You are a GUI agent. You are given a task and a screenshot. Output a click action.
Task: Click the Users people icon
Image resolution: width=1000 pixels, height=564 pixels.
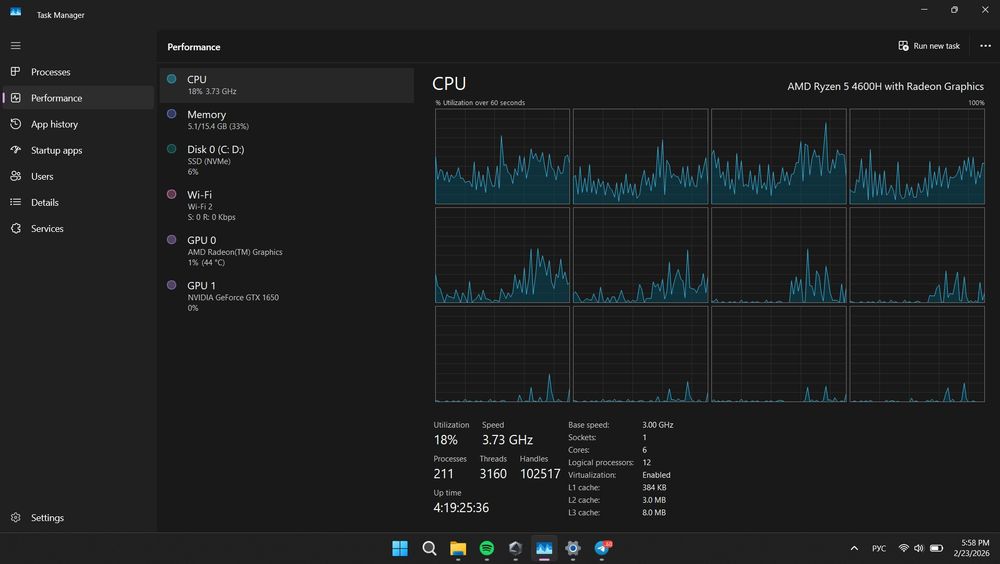[15, 175]
